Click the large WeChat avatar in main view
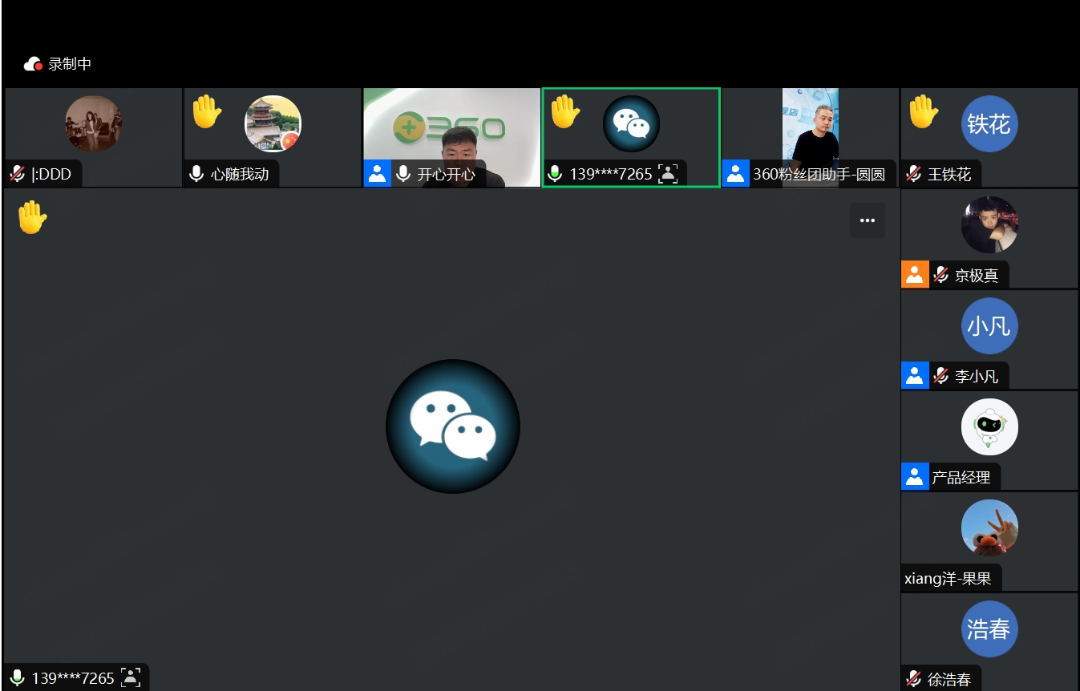 coord(453,426)
